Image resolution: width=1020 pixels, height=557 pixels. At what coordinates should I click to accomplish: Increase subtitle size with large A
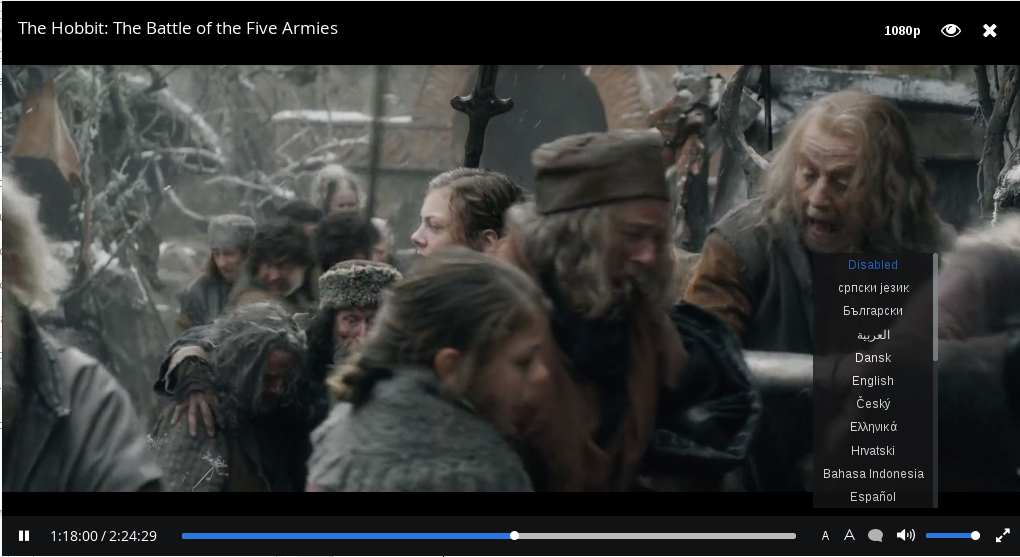849,535
